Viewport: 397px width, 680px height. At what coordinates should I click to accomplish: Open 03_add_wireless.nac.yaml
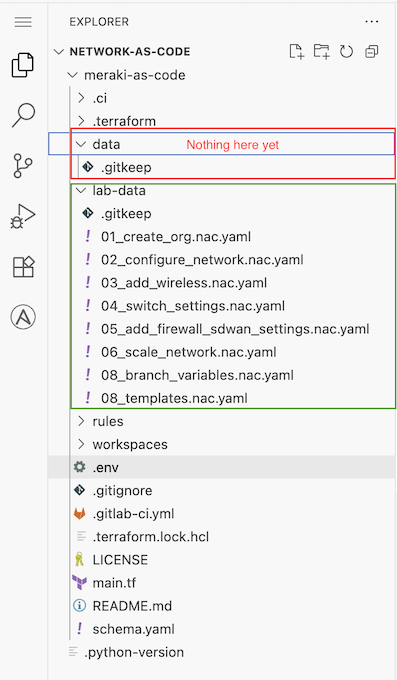tap(184, 283)
